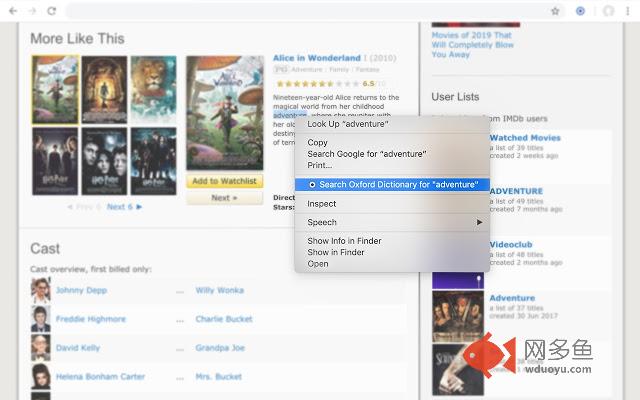Screen dimensions: 640x400
Task: Click Add to Watchlist button
Action: (x=223, y=181)
